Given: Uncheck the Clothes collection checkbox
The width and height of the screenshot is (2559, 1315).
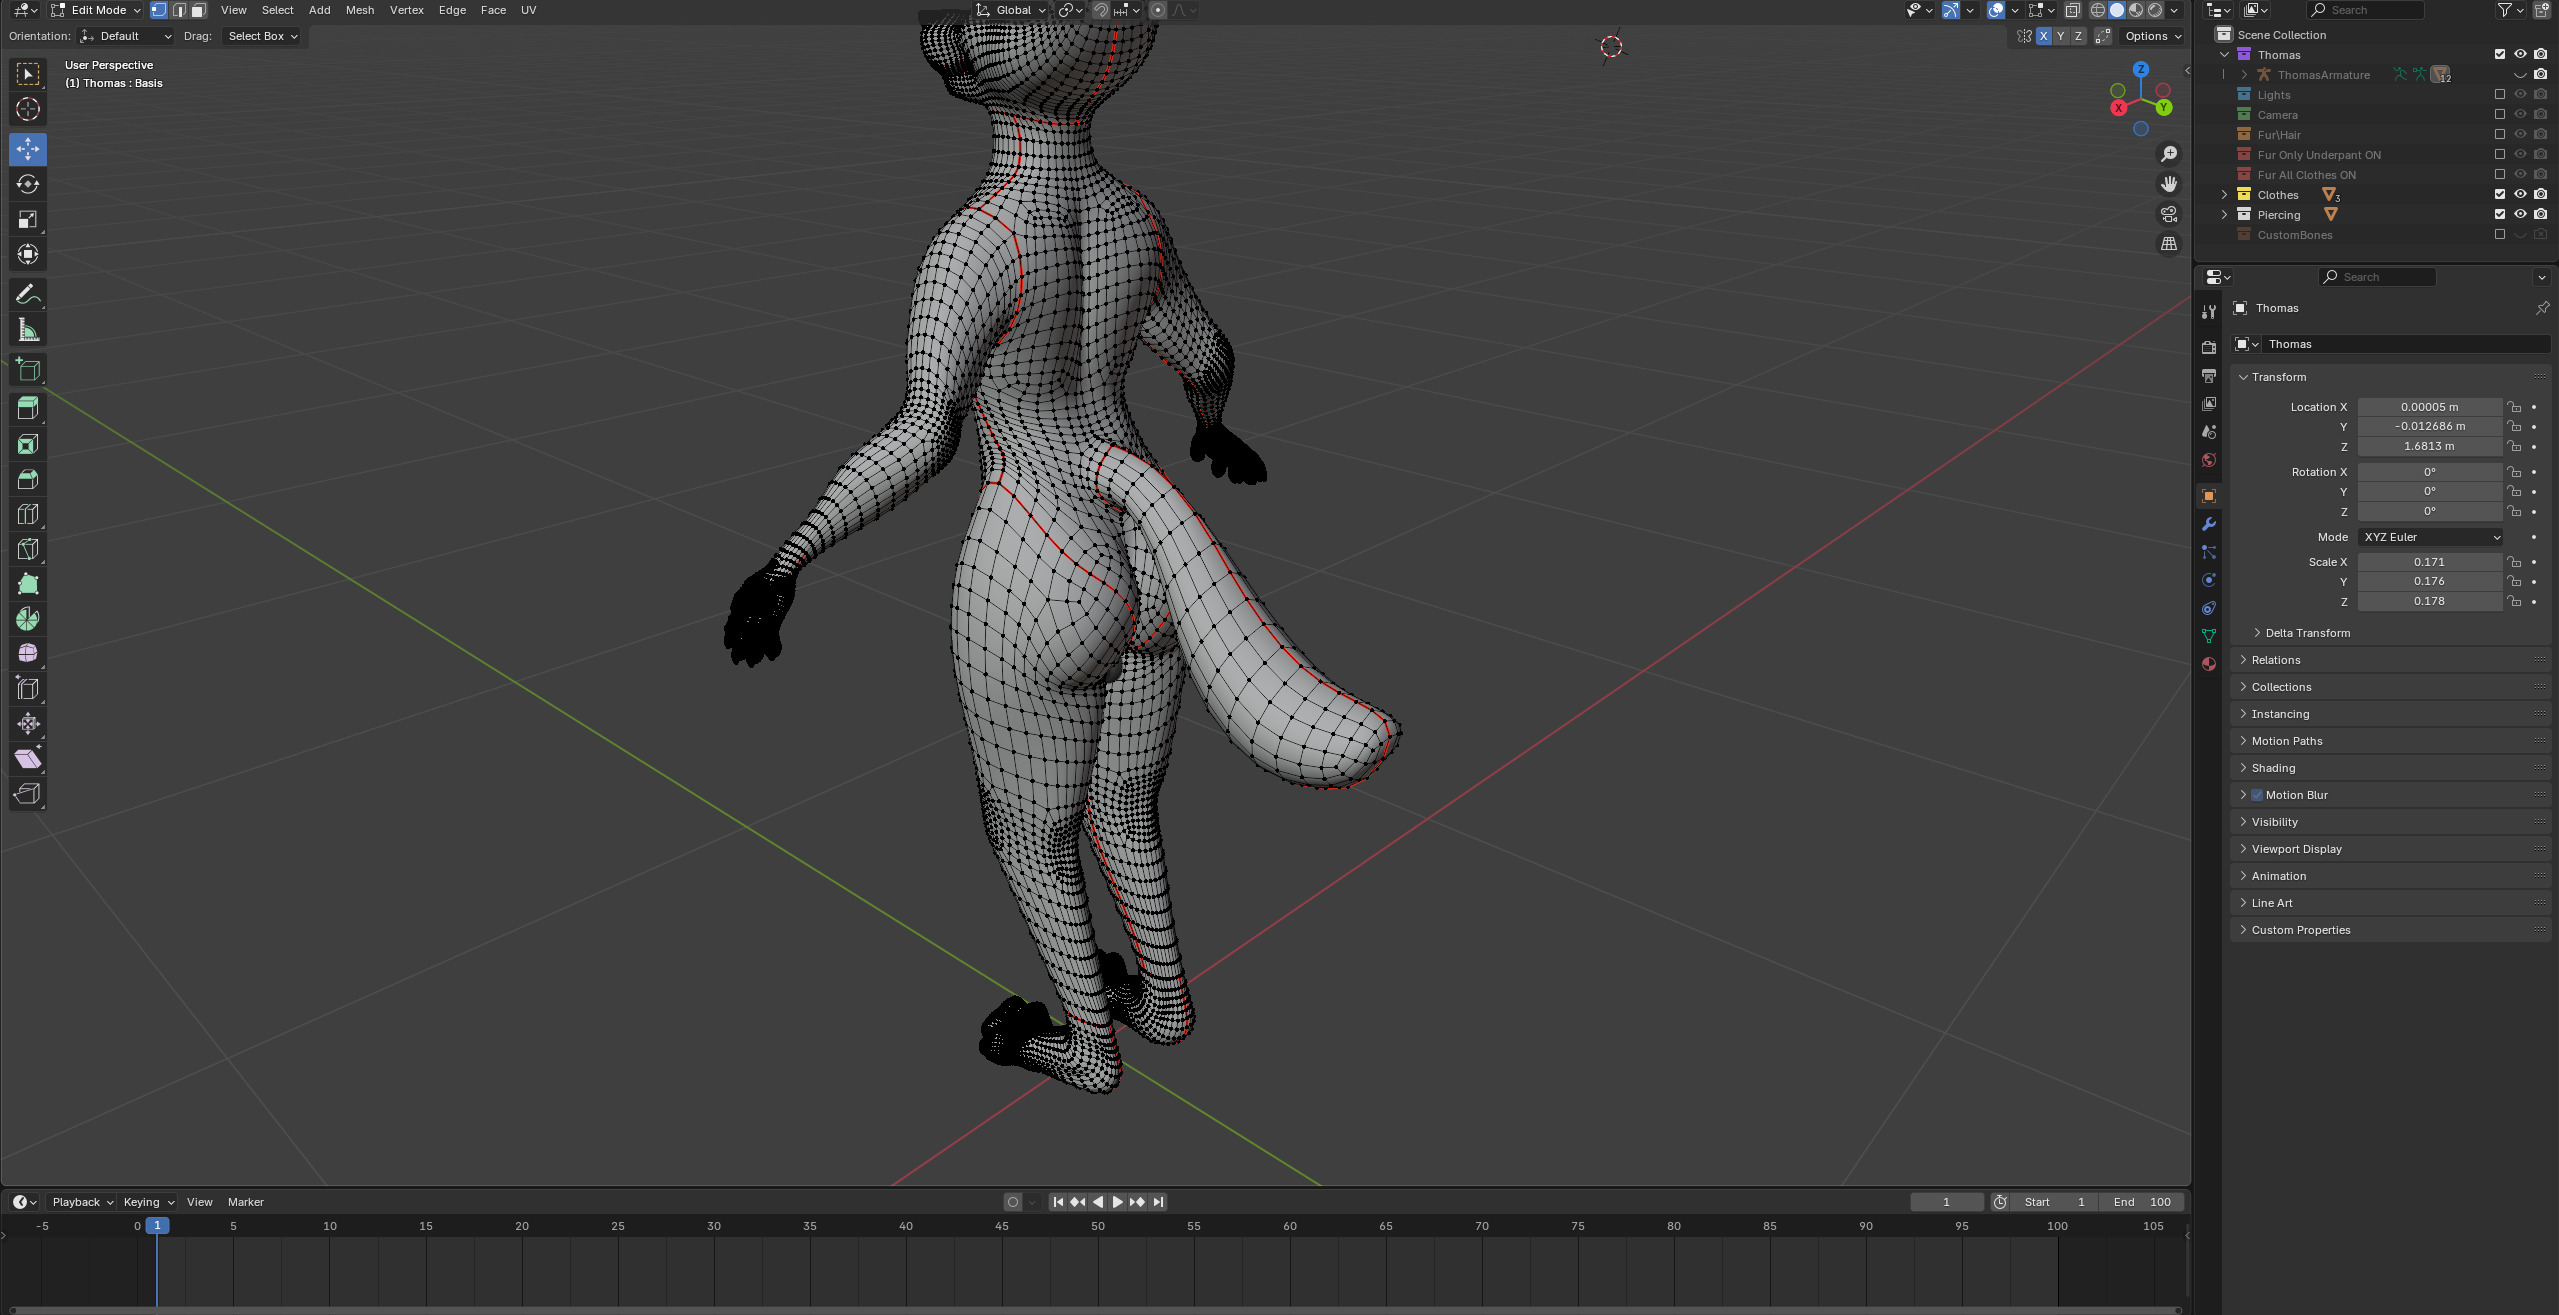Looking at the screenshot, I should point(2499,194).
